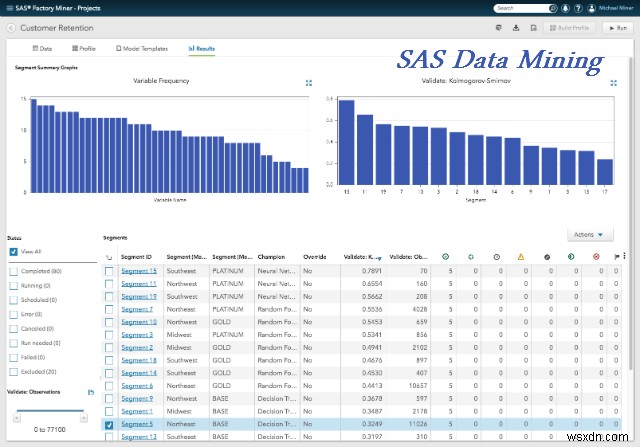Open the Segment 15 link
The width and height of the screenshot is (640, 447).
pyautogui.click(x=138, y=271)
